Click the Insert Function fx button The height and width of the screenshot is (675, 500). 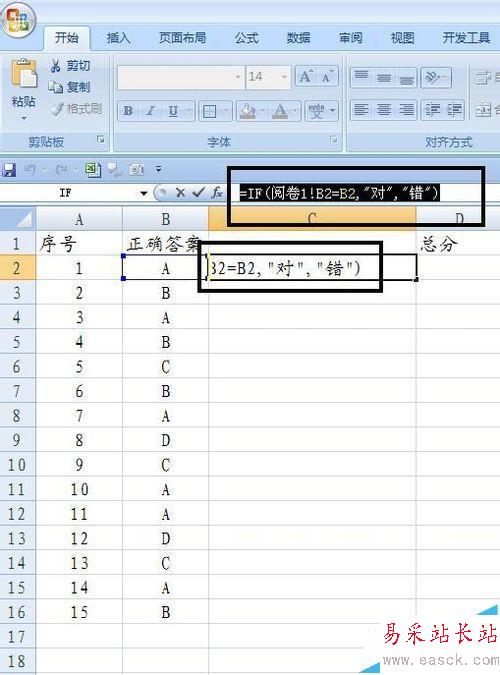[217, 193]
